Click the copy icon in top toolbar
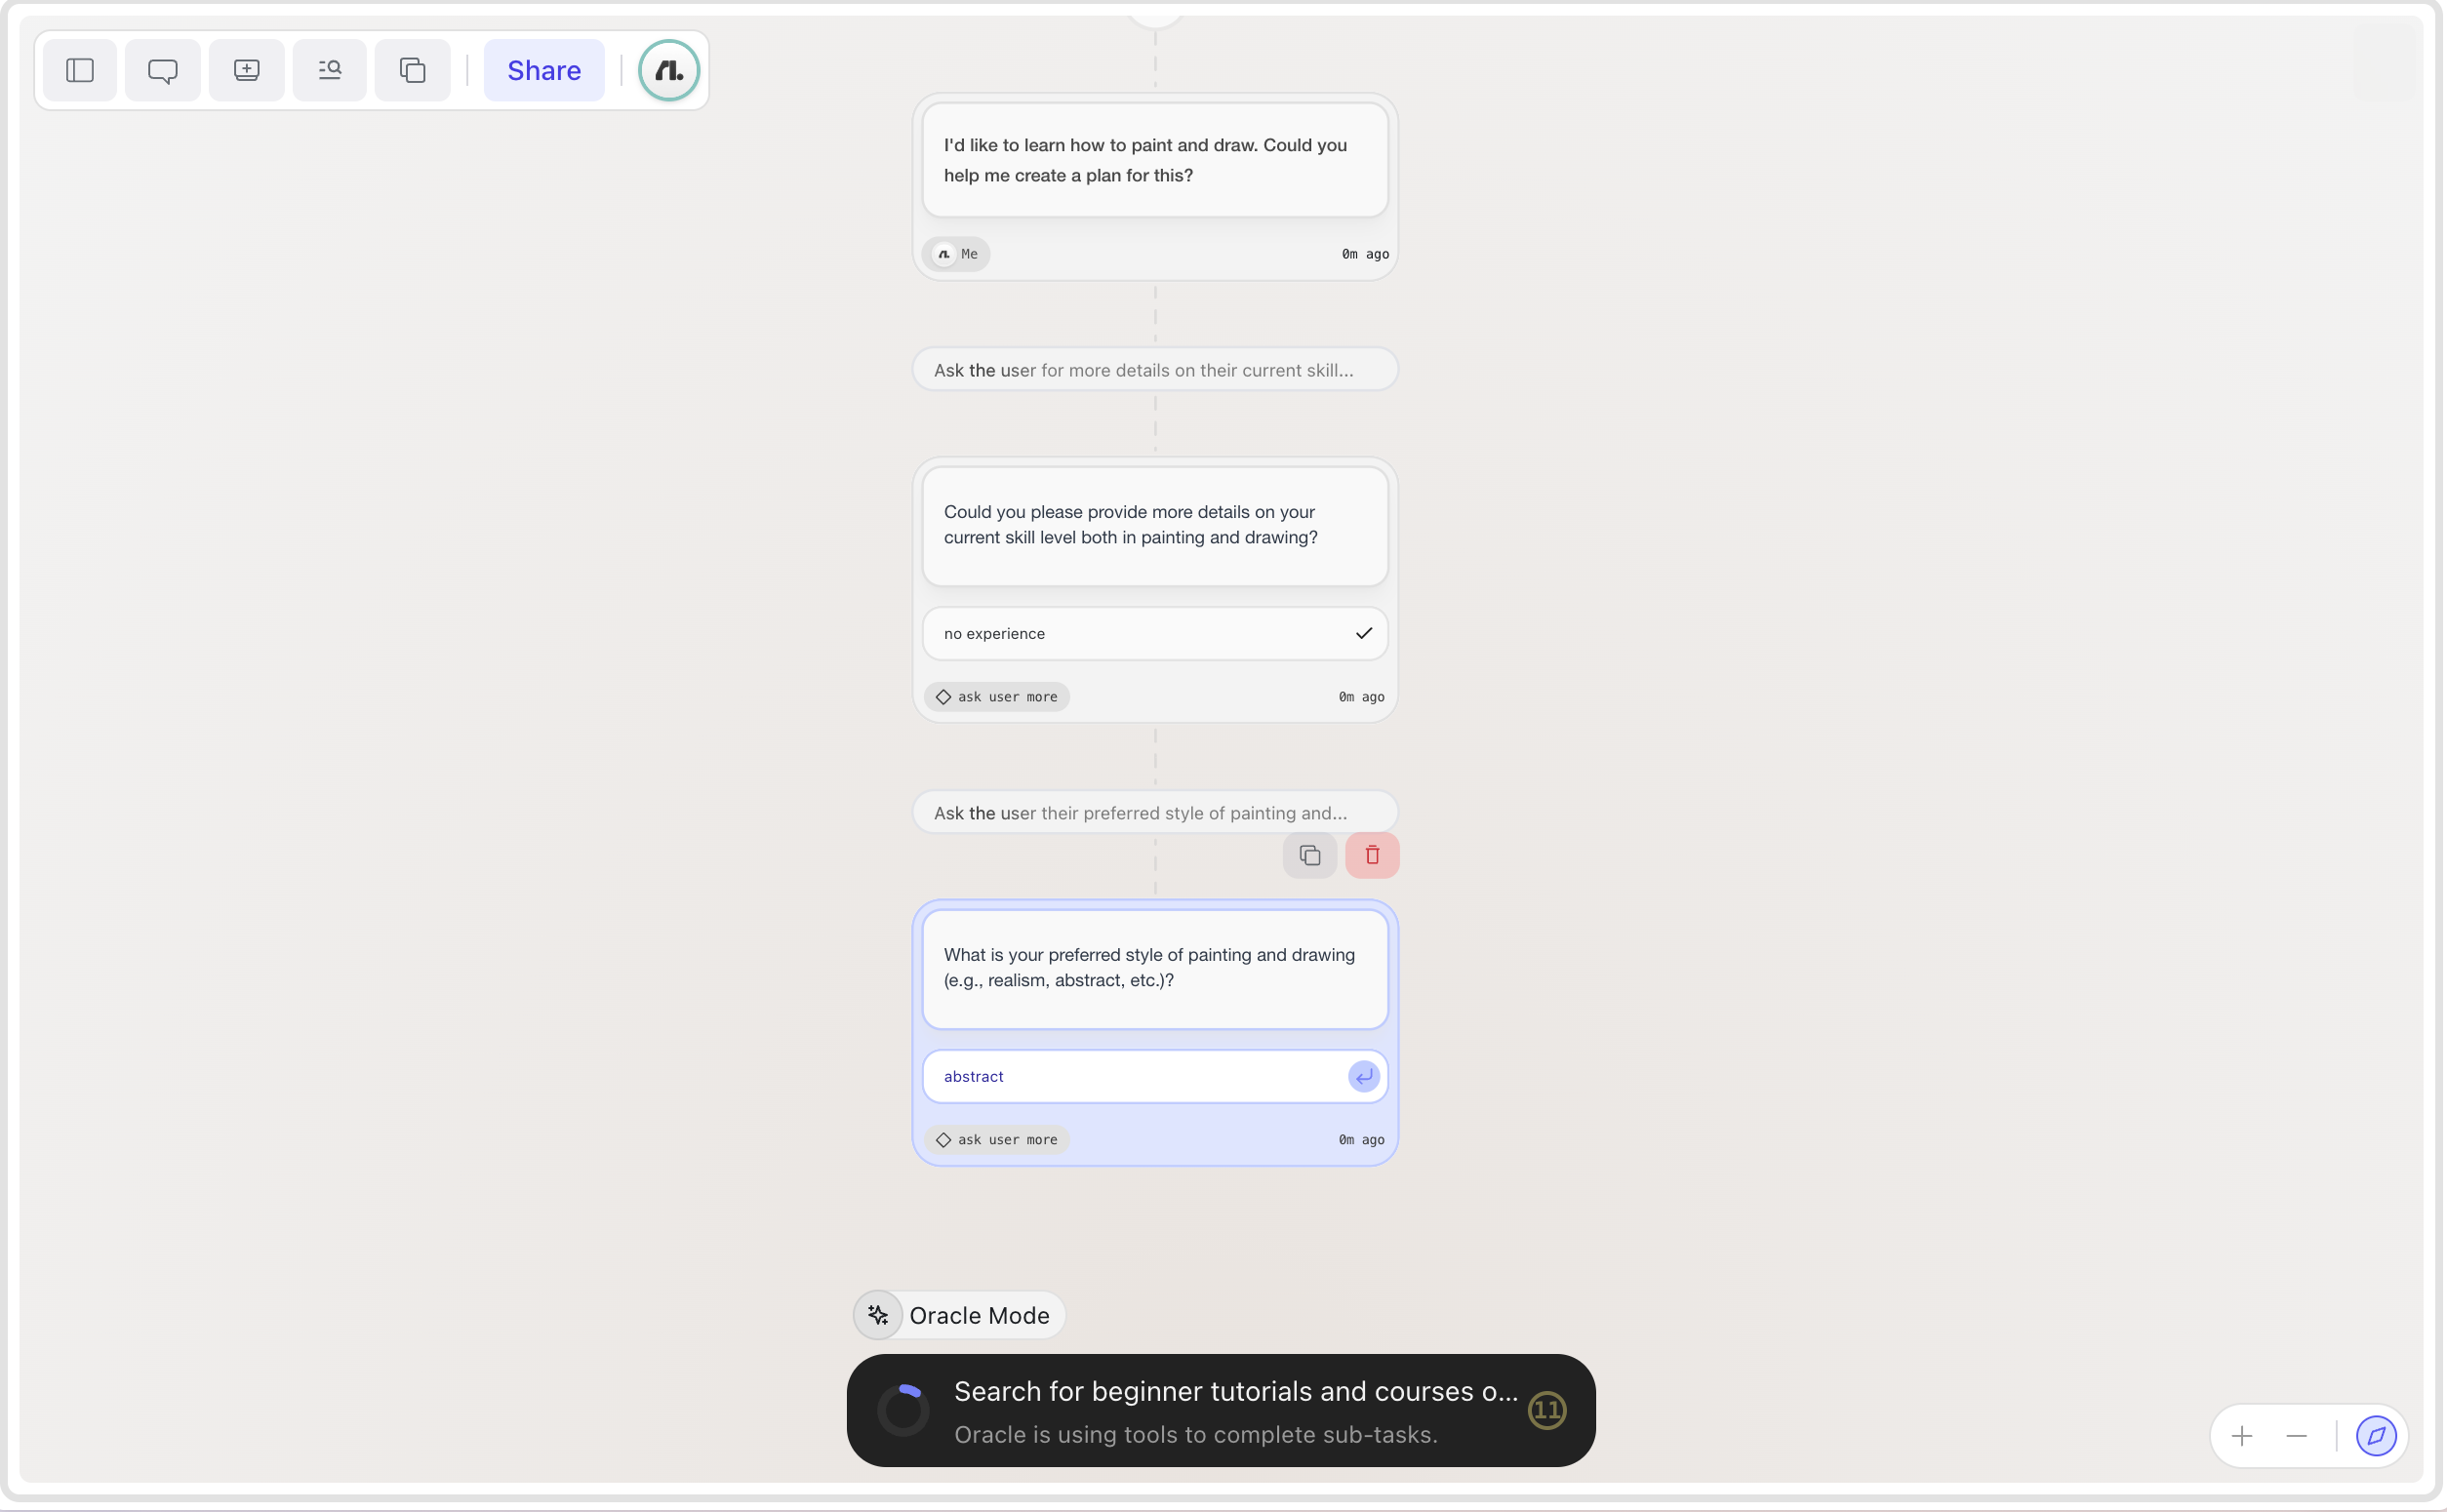The height and width of the screenshot is (1512, 2447). click(413, 70)
